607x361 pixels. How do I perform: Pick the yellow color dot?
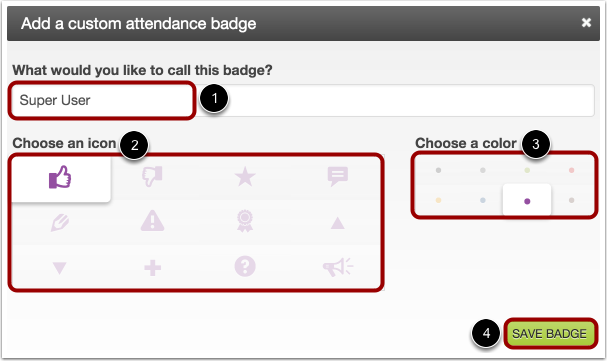438,200
